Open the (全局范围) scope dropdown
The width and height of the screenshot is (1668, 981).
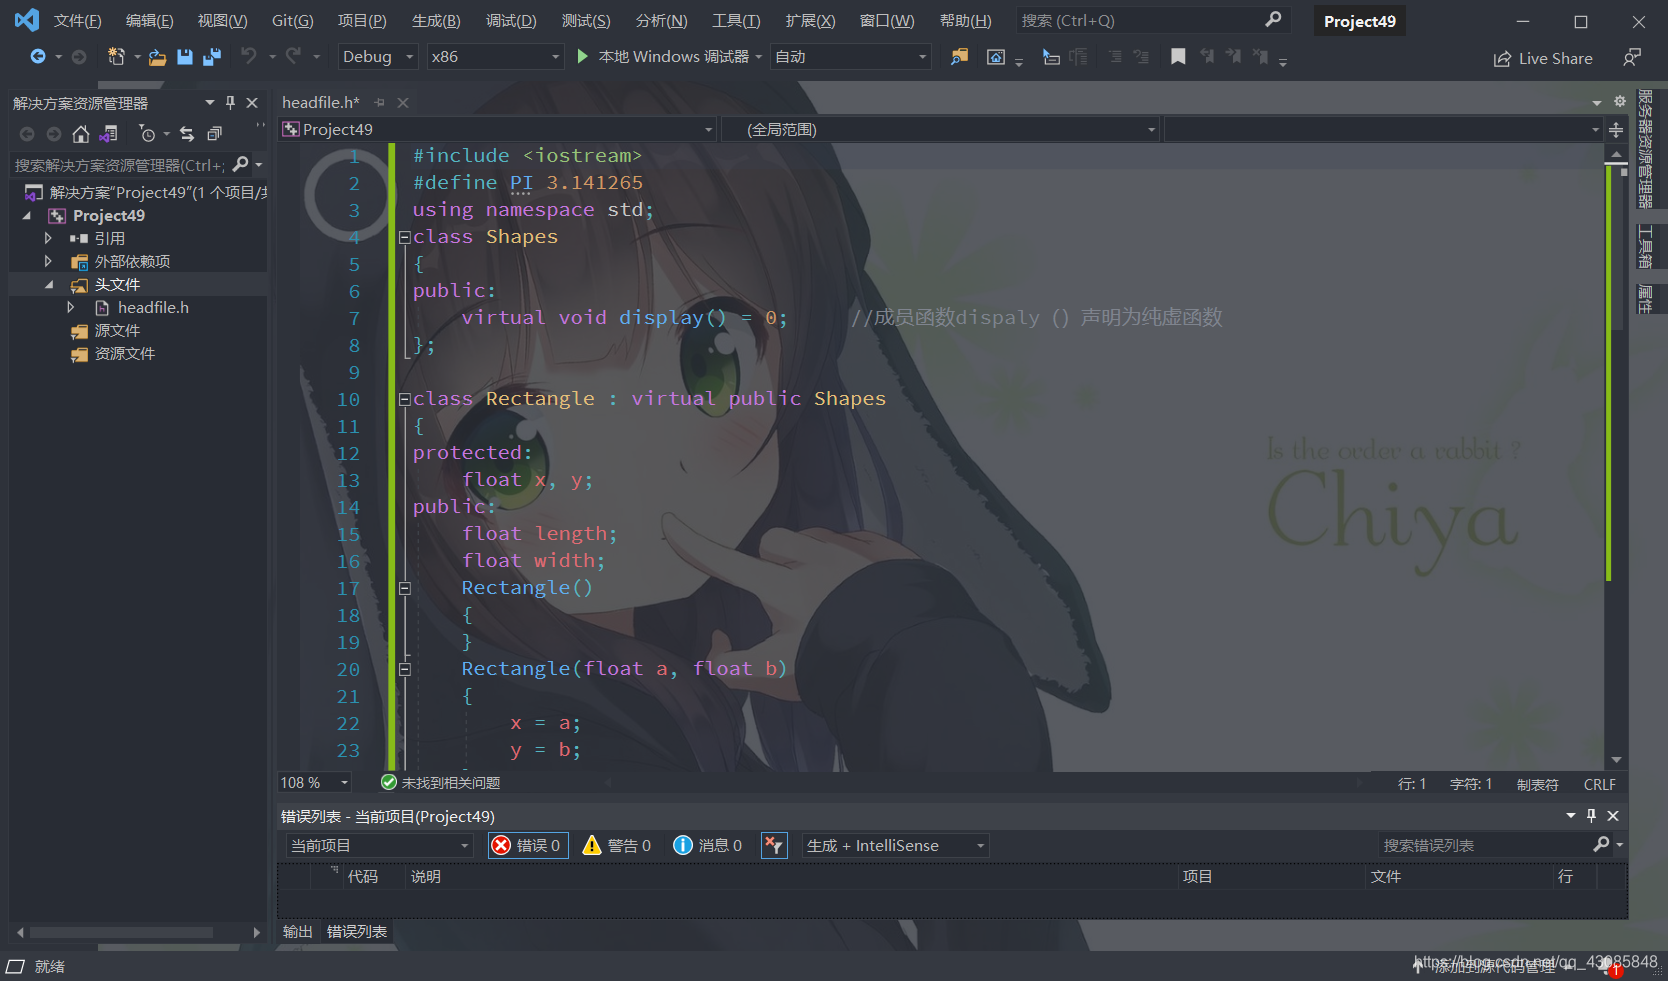tap(940, 129)
